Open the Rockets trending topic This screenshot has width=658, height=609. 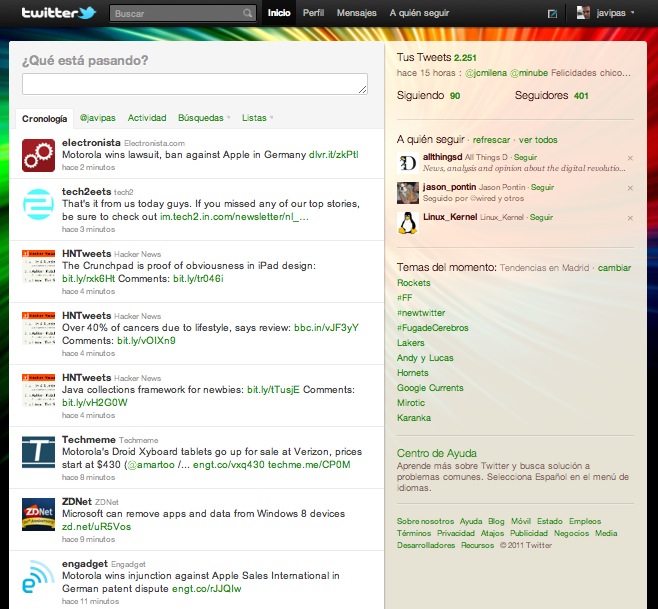click(413, 283)
